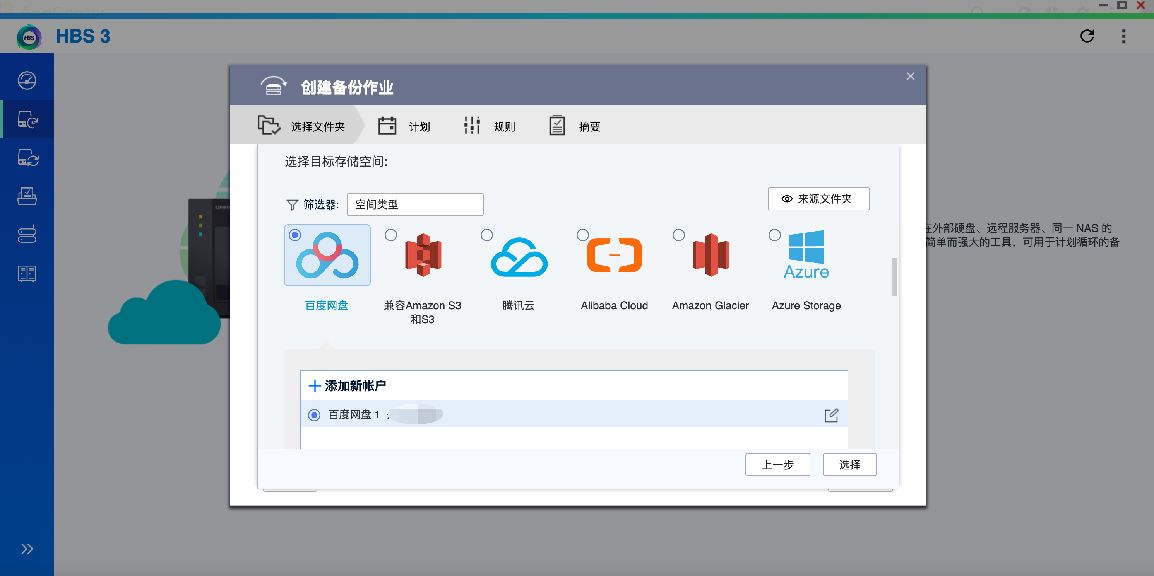Open the Sync sidebar icon
Screen dimensions: 1154x576
[x=27, y=157]
